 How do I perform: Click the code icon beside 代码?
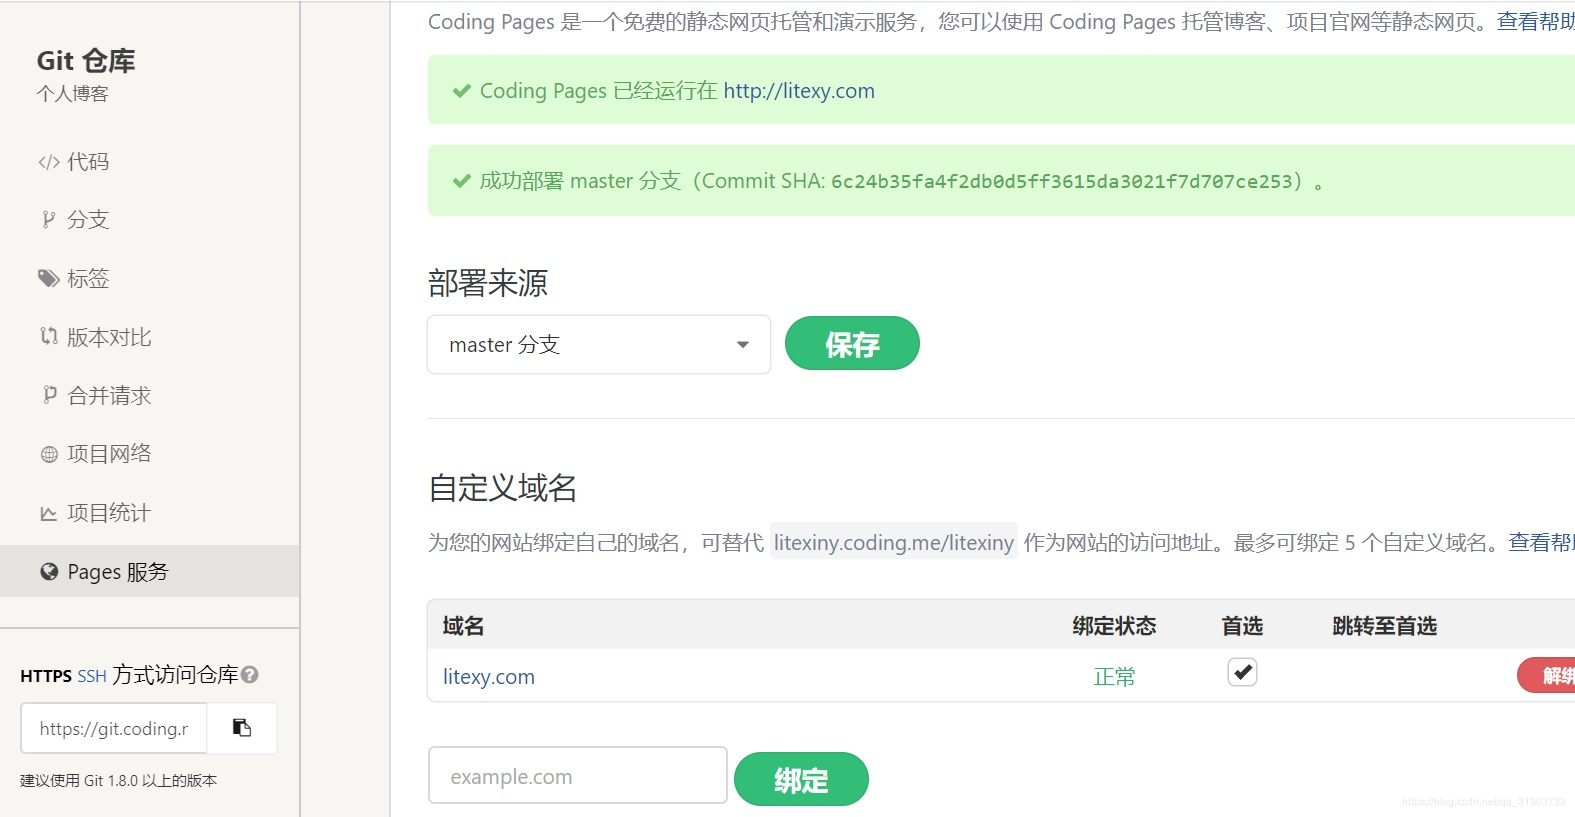pos(49,162)
